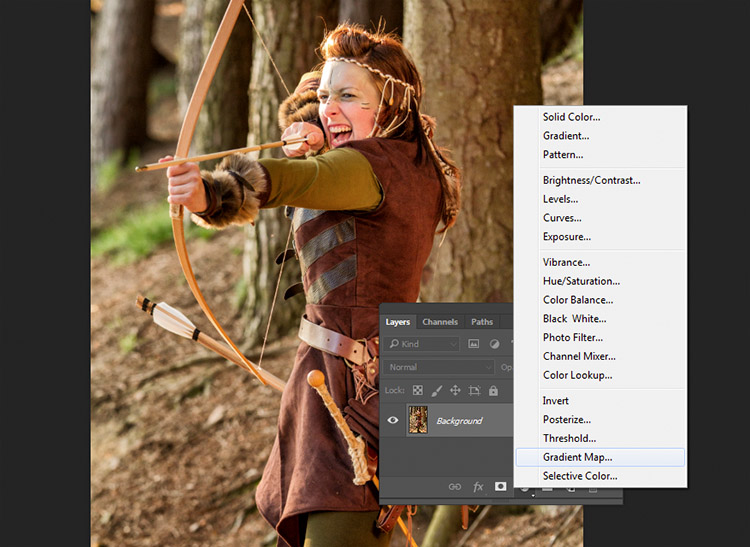Screen dimensions: 750x547
Task: Hide the Background layer eye icon
Action: point(393,420)
